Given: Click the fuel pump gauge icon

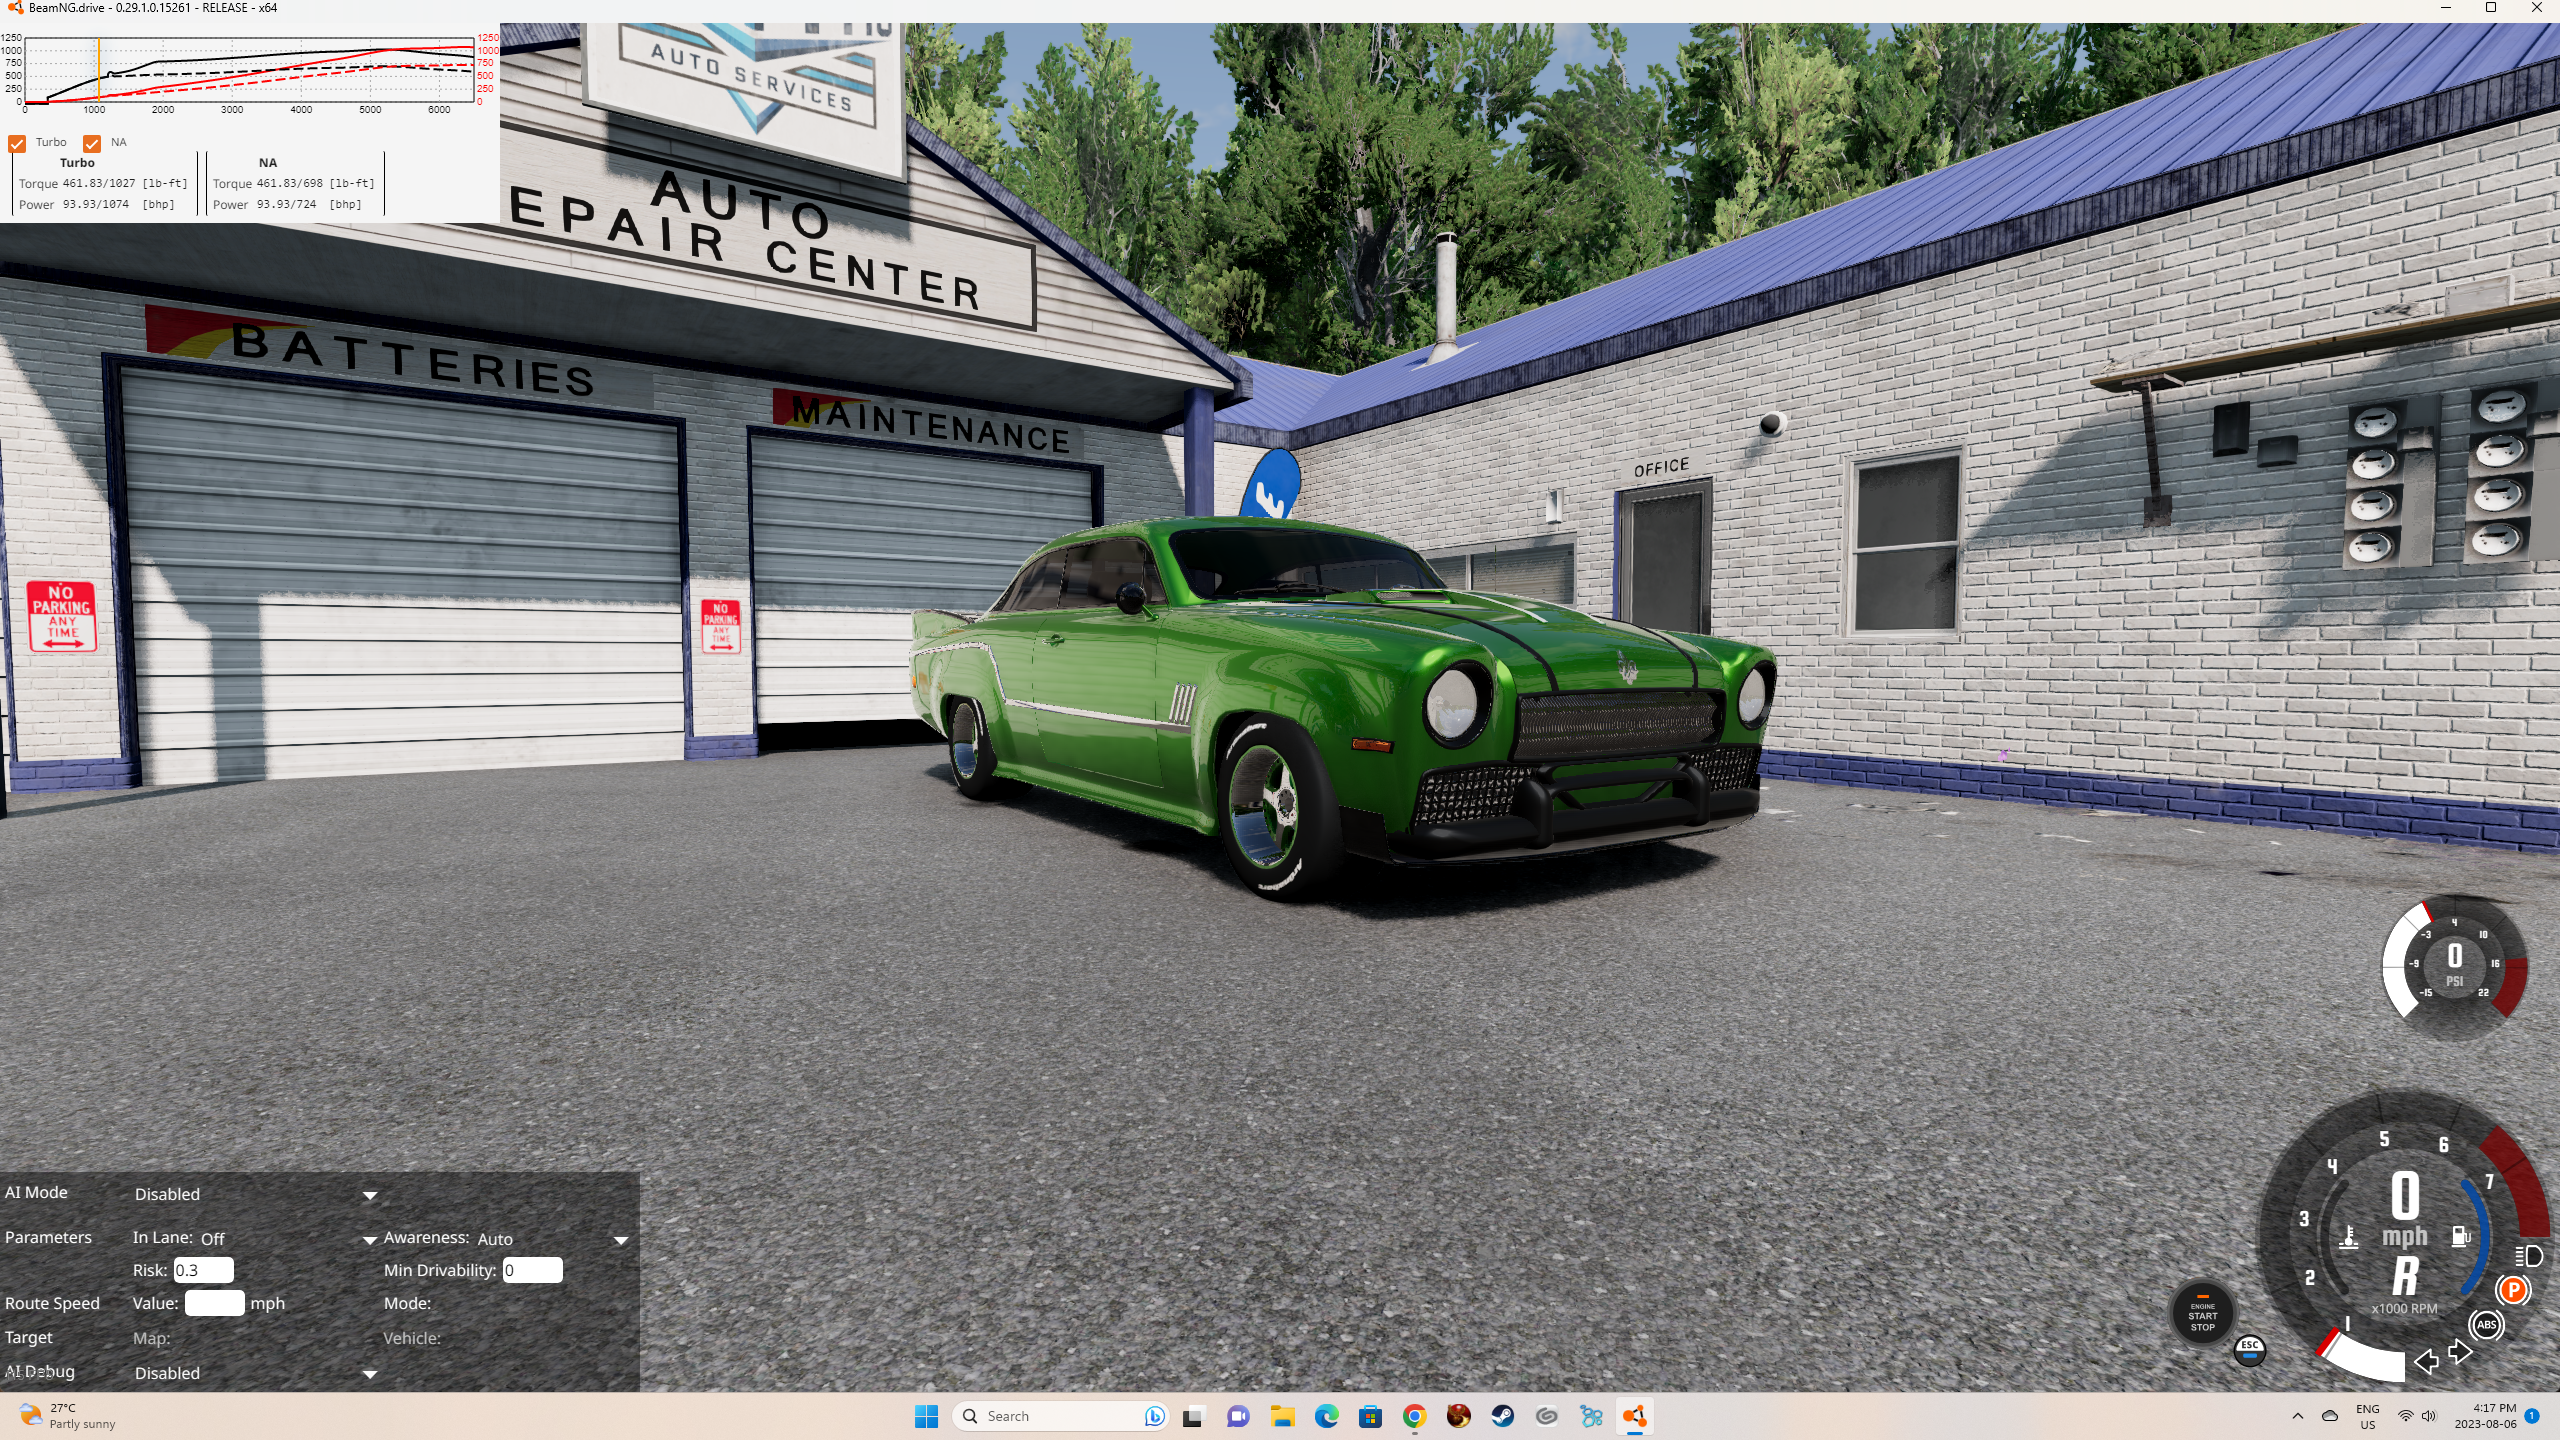Looking at the screenshot, I should tap(2460, 1236).
